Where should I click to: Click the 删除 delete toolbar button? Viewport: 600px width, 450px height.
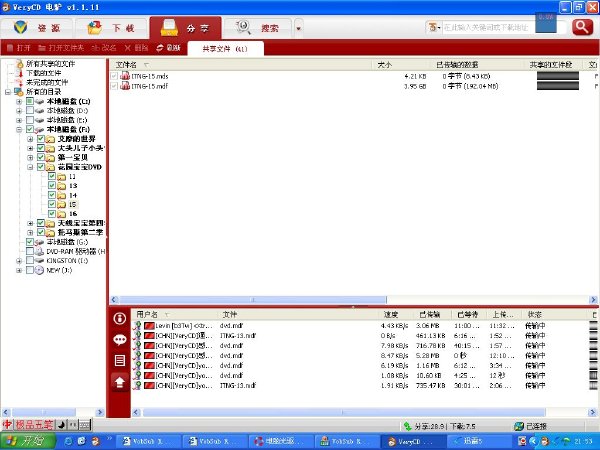tap(136, 48)
